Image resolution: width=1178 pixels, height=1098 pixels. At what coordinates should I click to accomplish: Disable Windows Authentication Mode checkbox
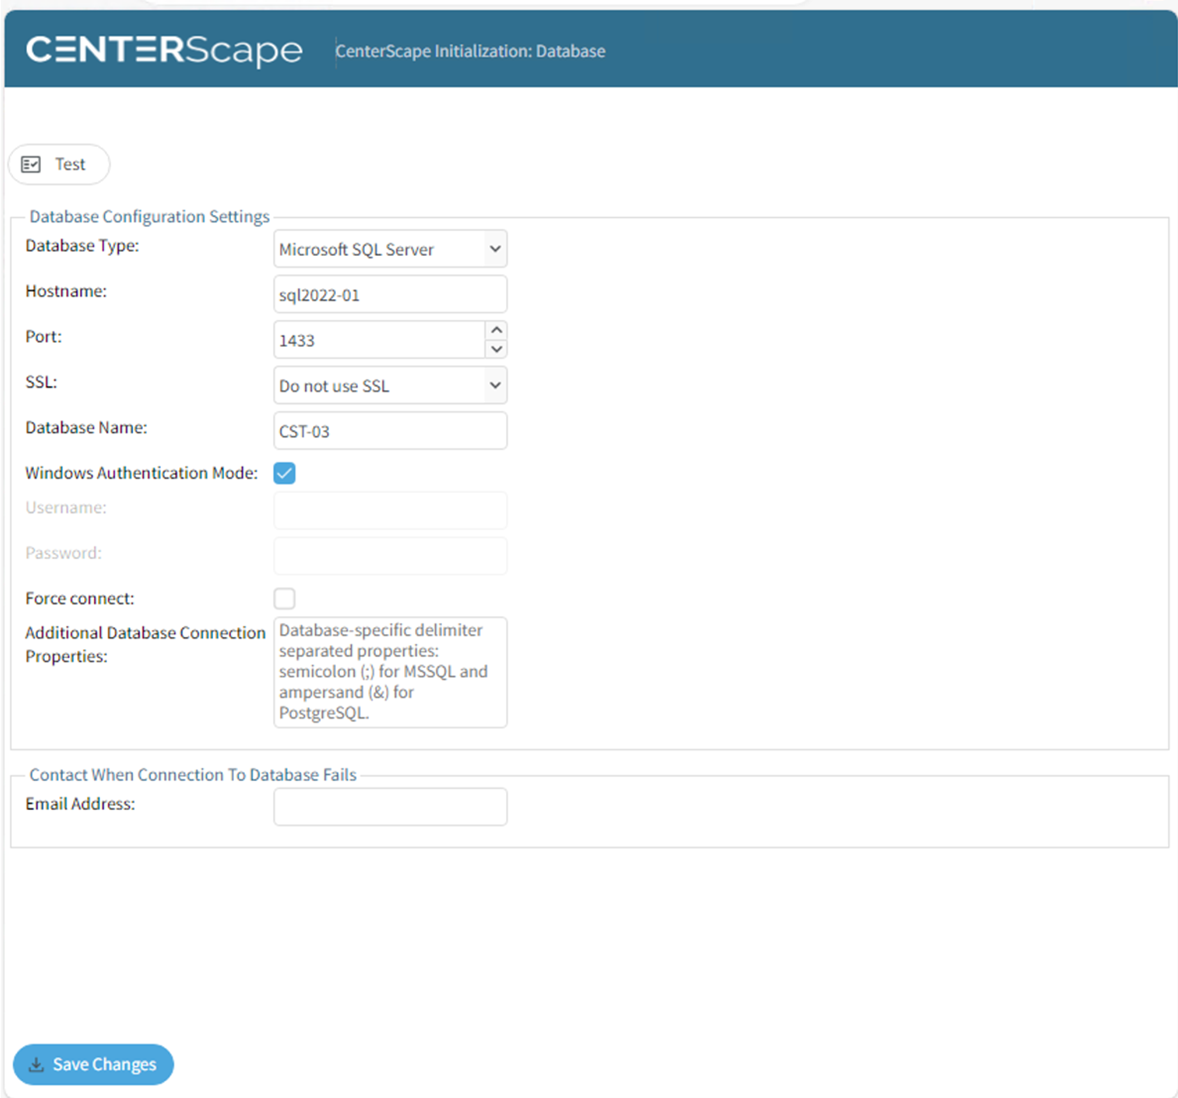point(285,473)
